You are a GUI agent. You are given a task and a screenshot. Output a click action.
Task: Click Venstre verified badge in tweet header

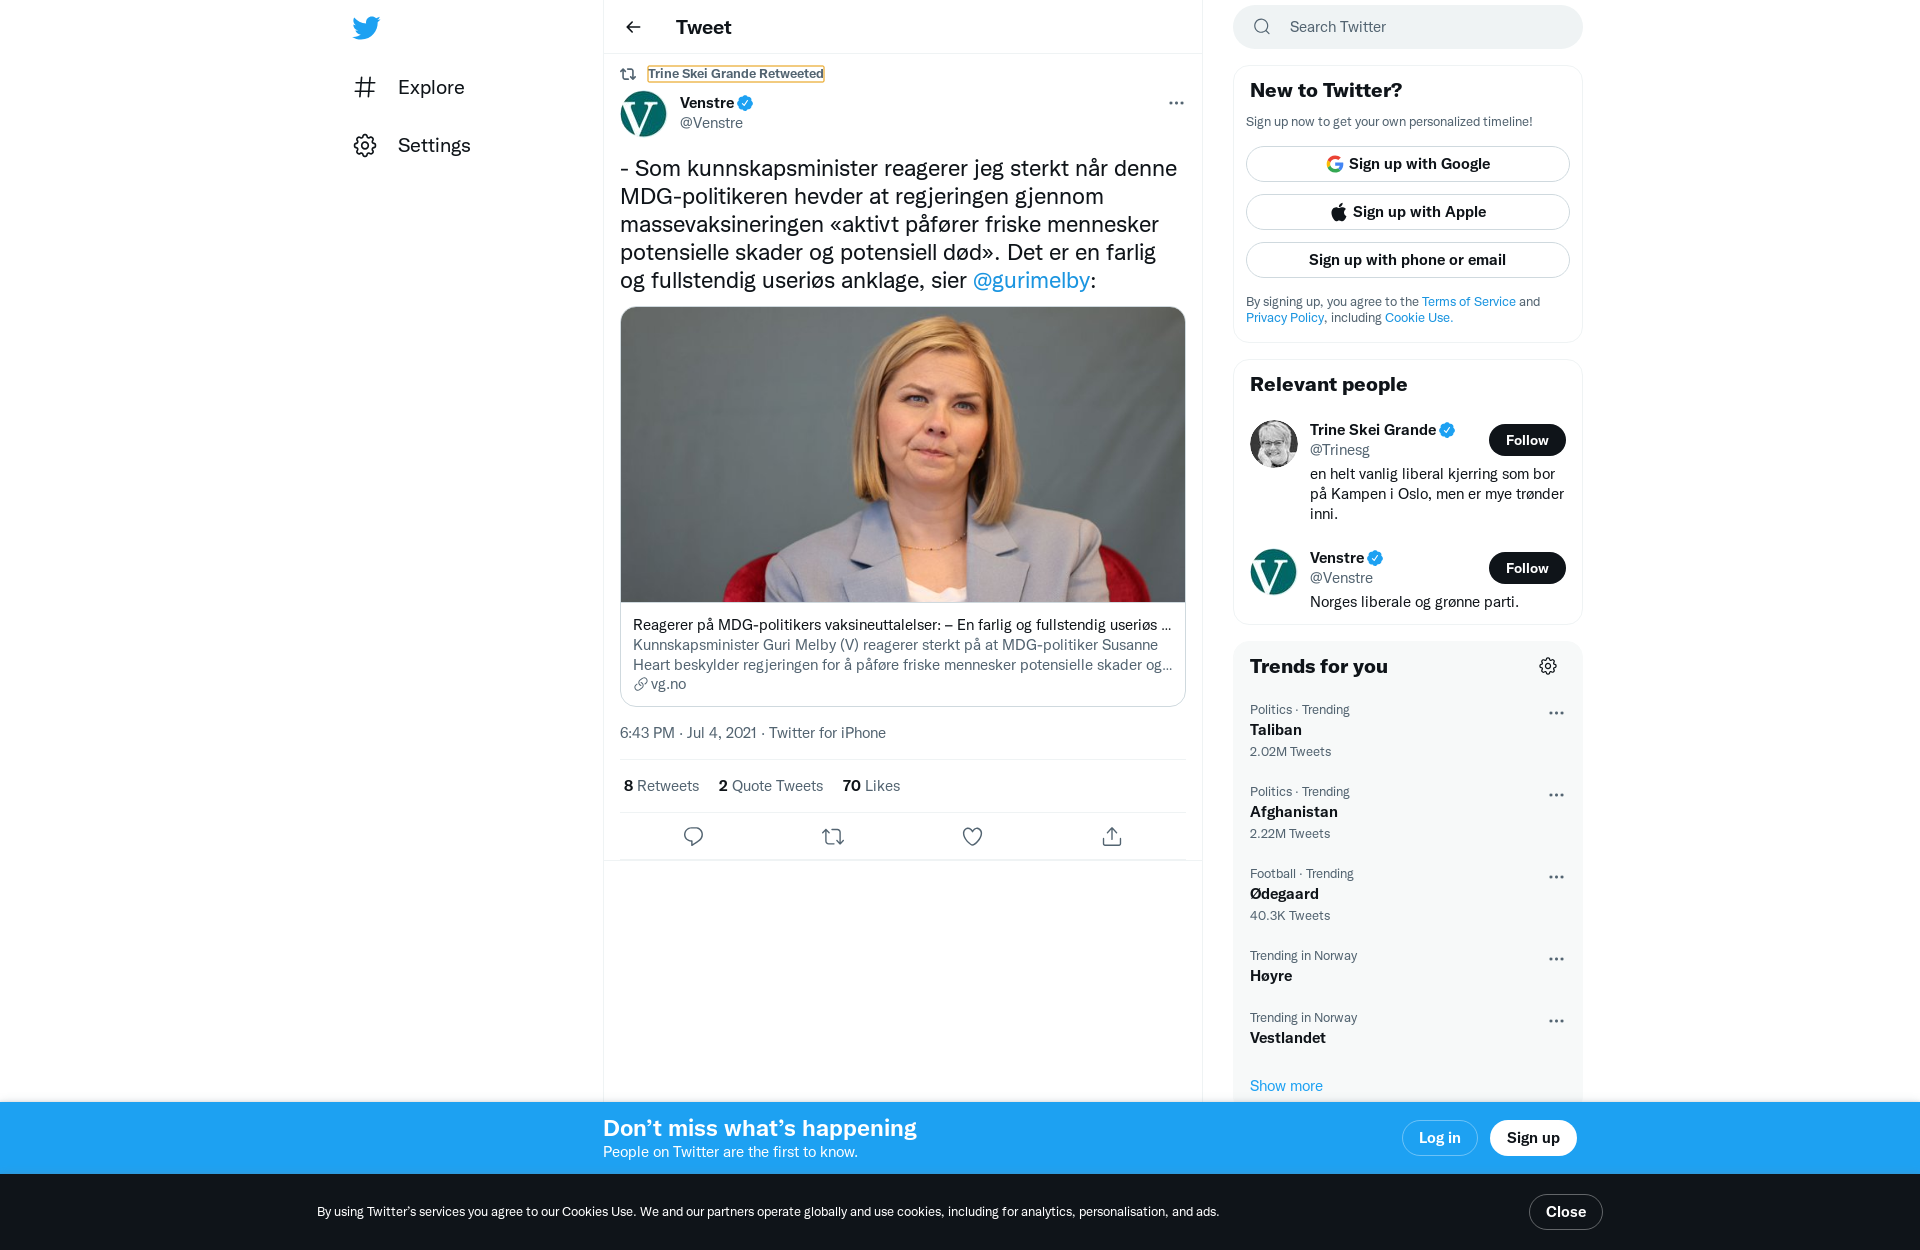[x=745, y=103]
